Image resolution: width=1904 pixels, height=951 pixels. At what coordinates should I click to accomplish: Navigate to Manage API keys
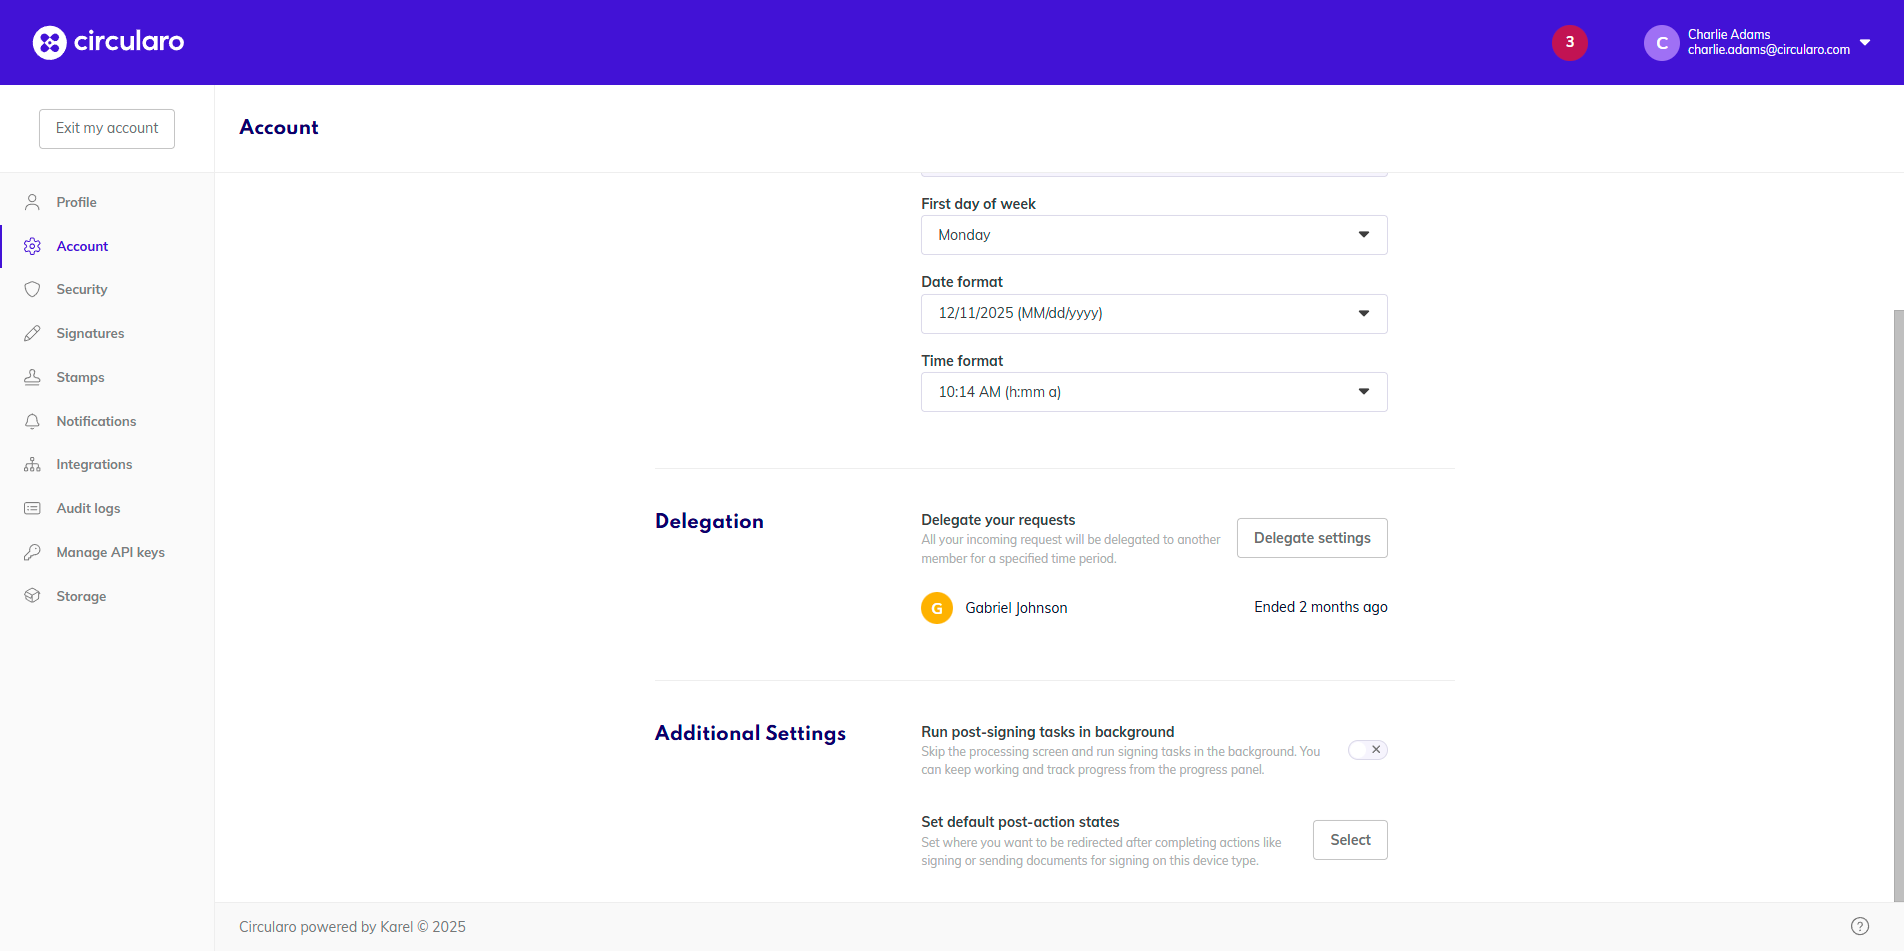pos(110,553)
